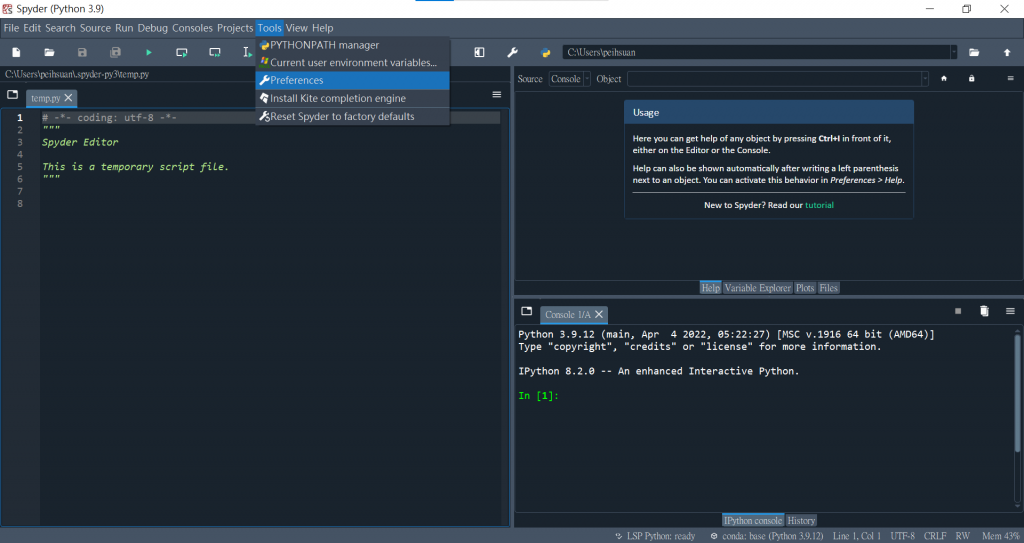Select Reset Spyder to factory defaults
Image resolution: width=1024 pixels, height=543 pixels.
click(352, 116)
